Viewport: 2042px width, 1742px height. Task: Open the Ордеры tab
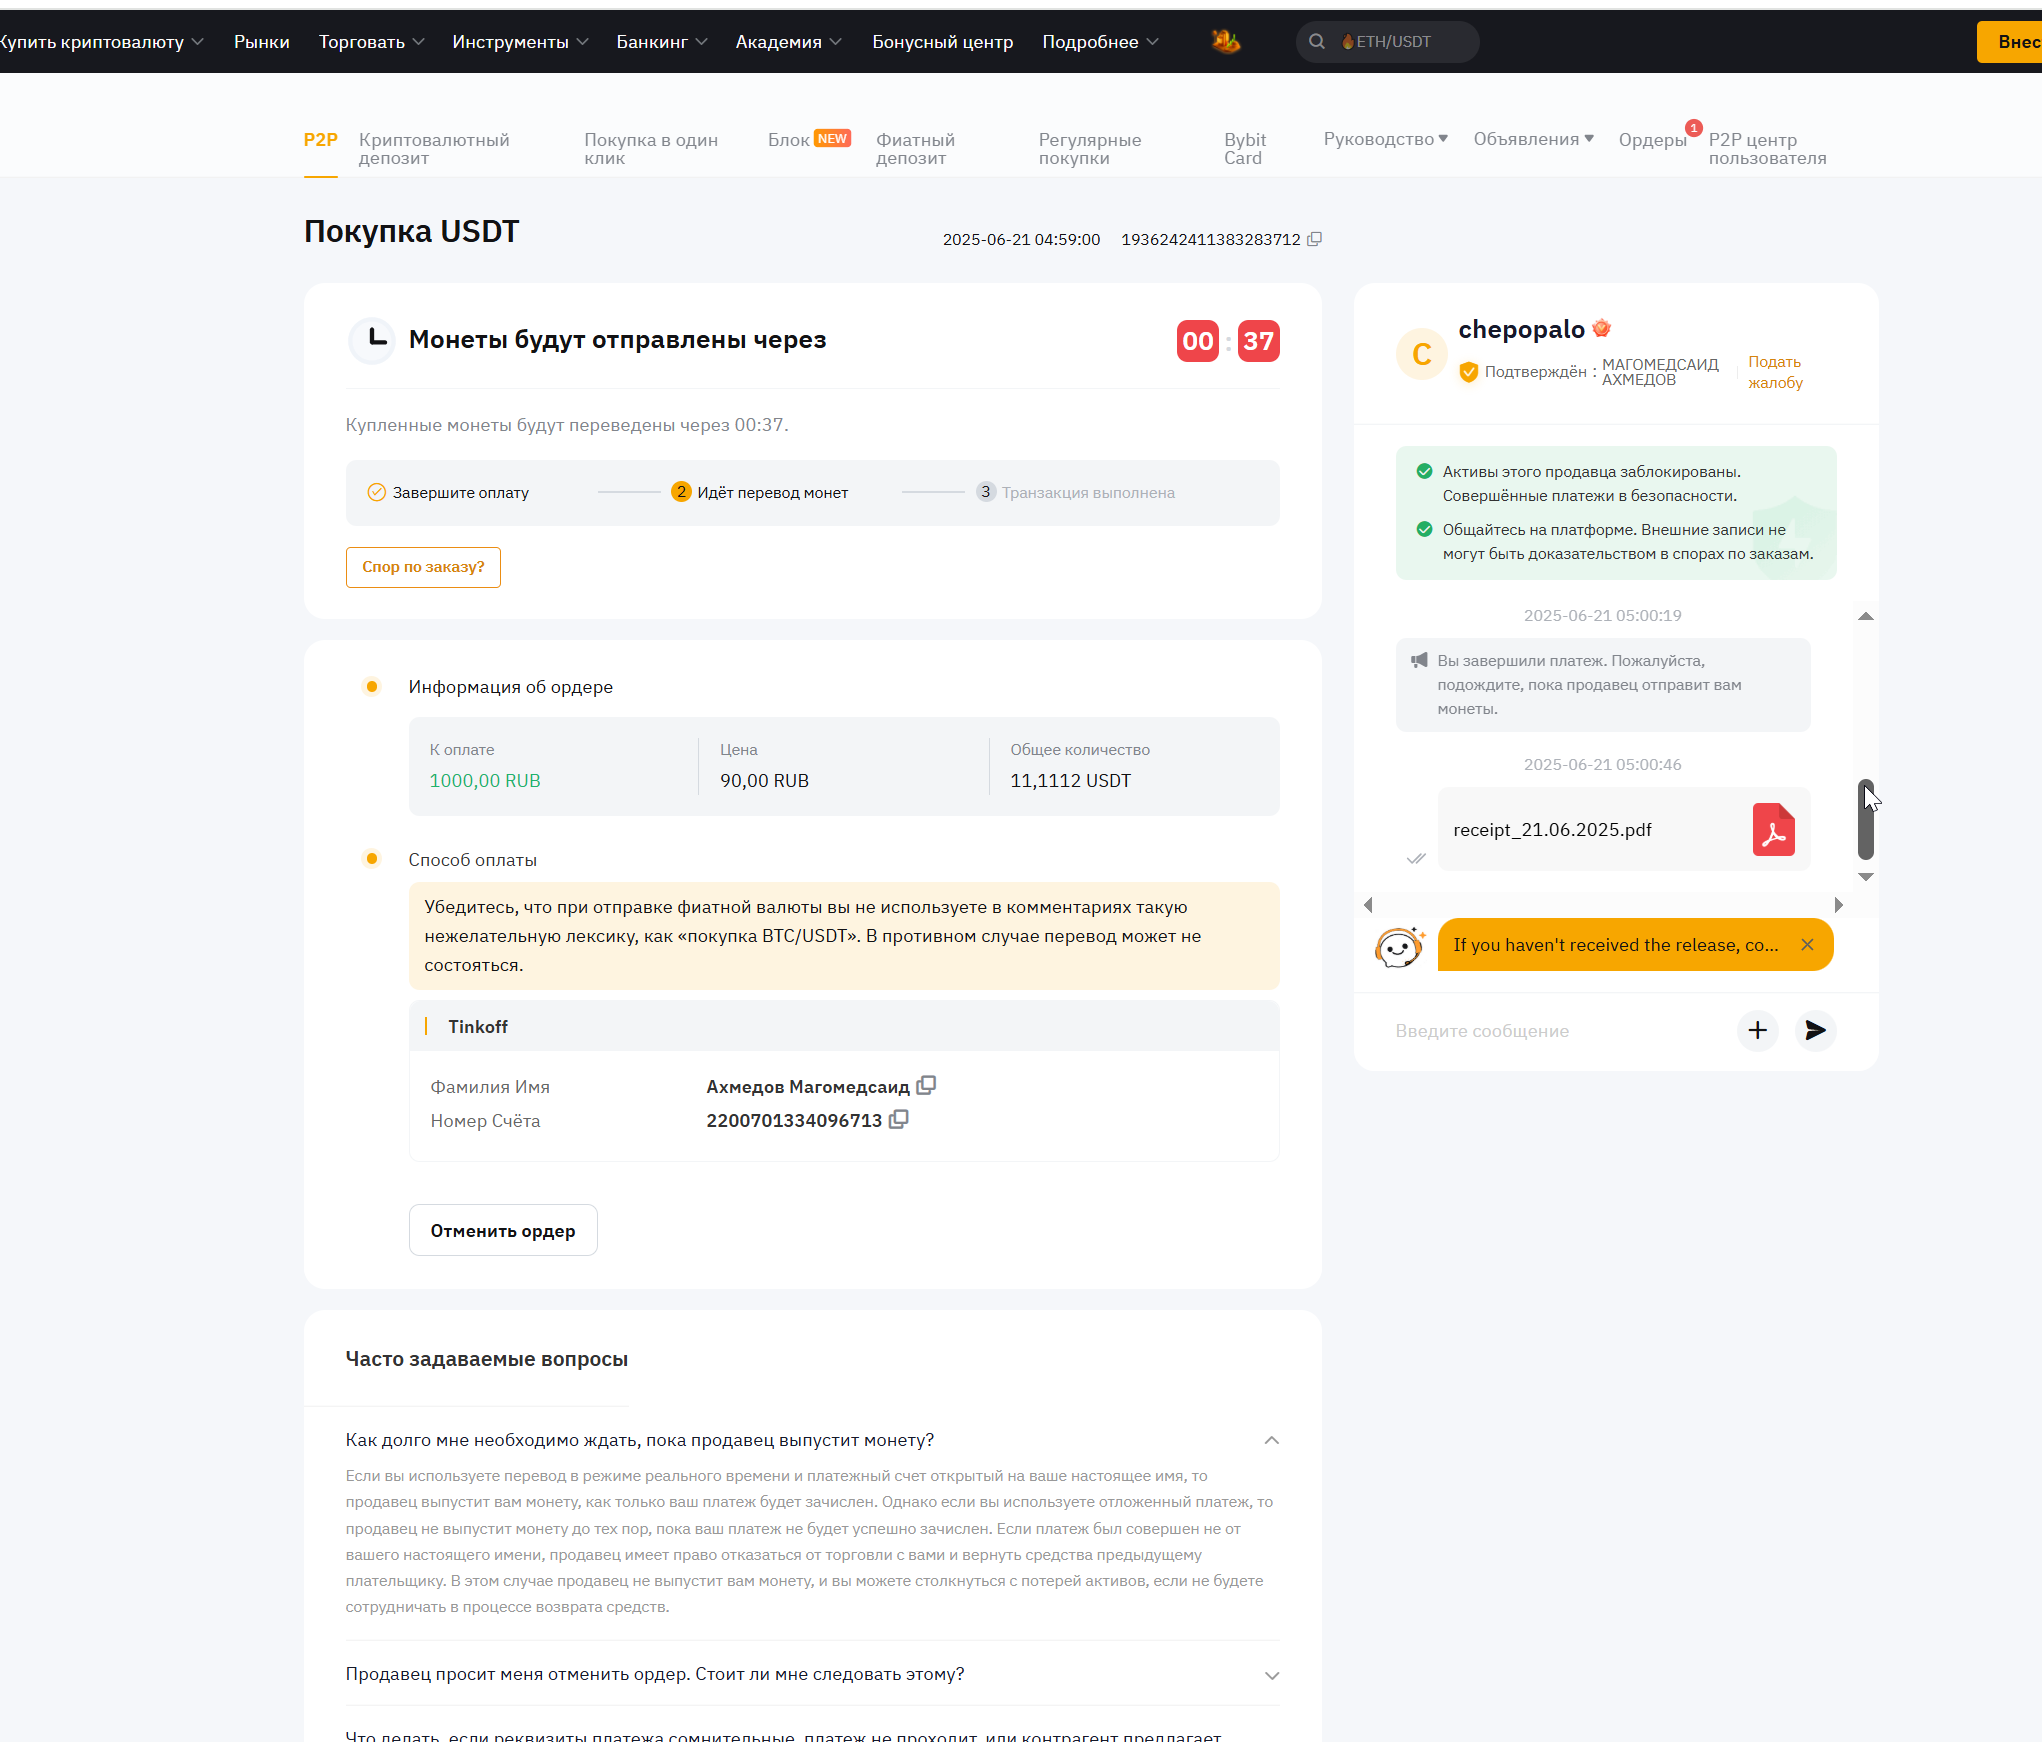(x=1652, y=140)
